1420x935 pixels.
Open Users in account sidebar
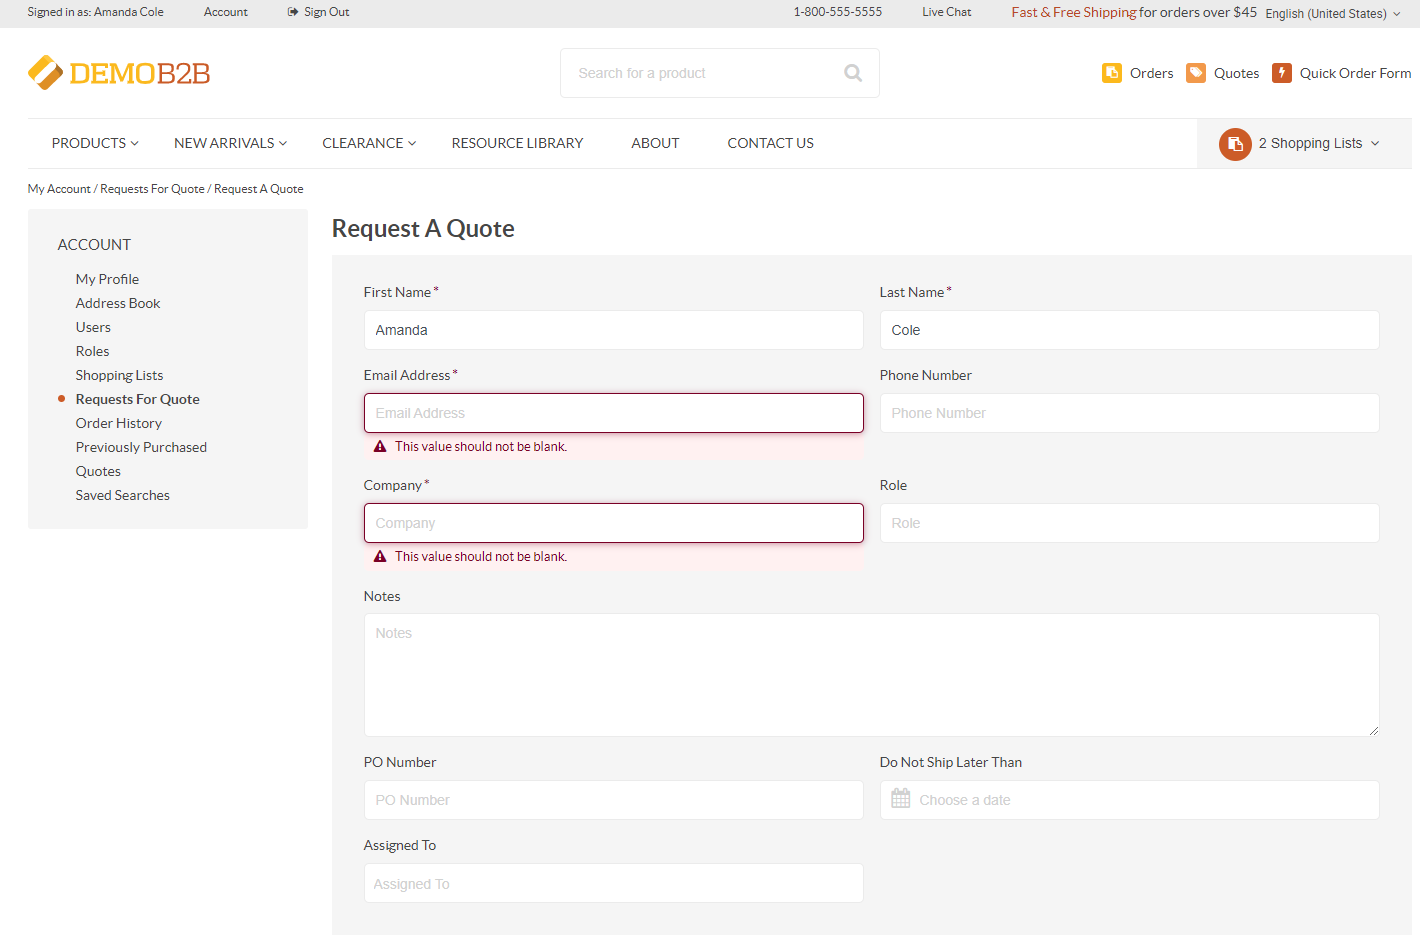(x=93, y=327)
